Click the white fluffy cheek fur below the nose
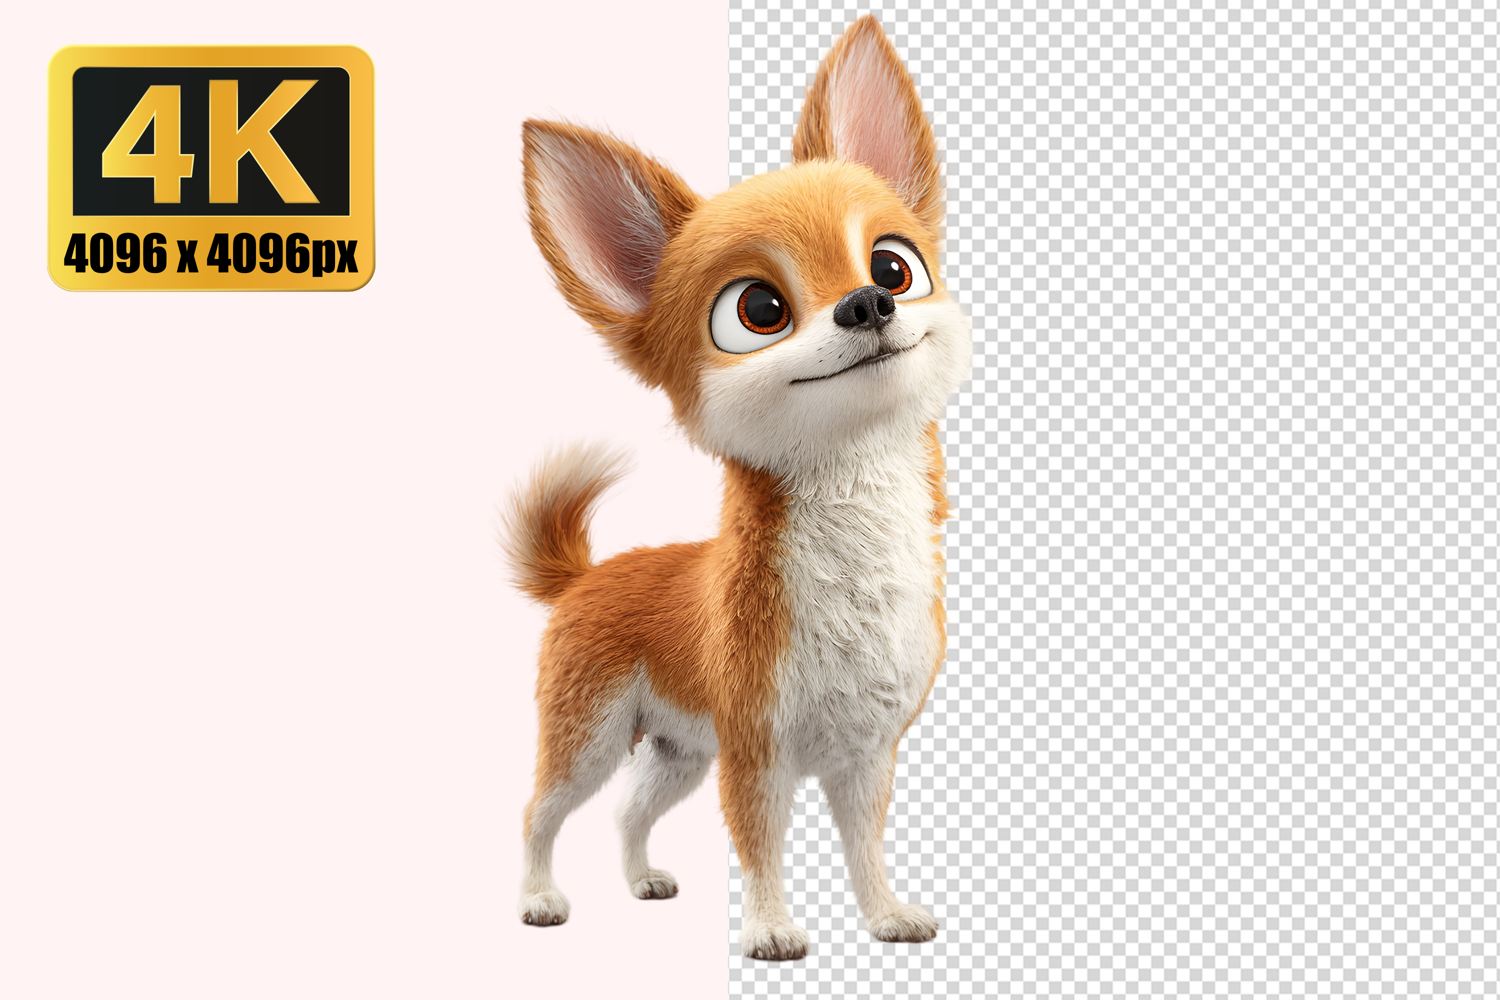The image size is (1500, 1000). pos(880,400)
